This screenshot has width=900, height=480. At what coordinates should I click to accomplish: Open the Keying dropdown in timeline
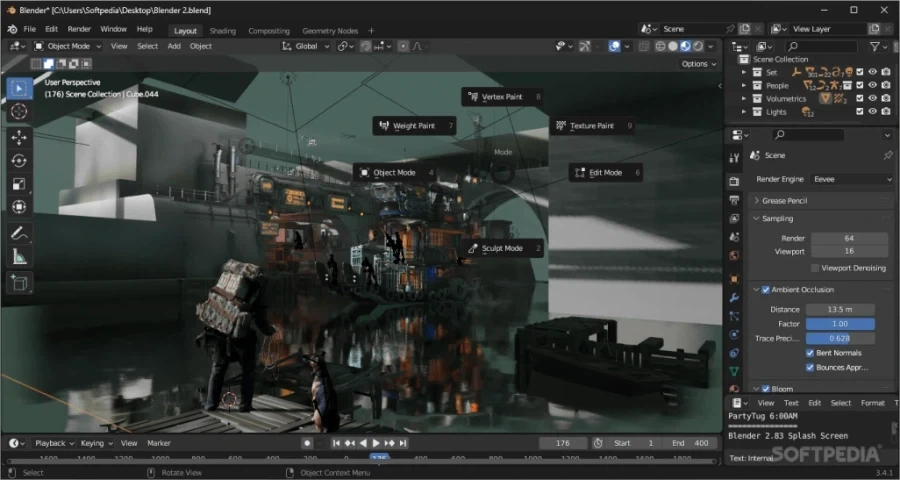tap(96, 443)
